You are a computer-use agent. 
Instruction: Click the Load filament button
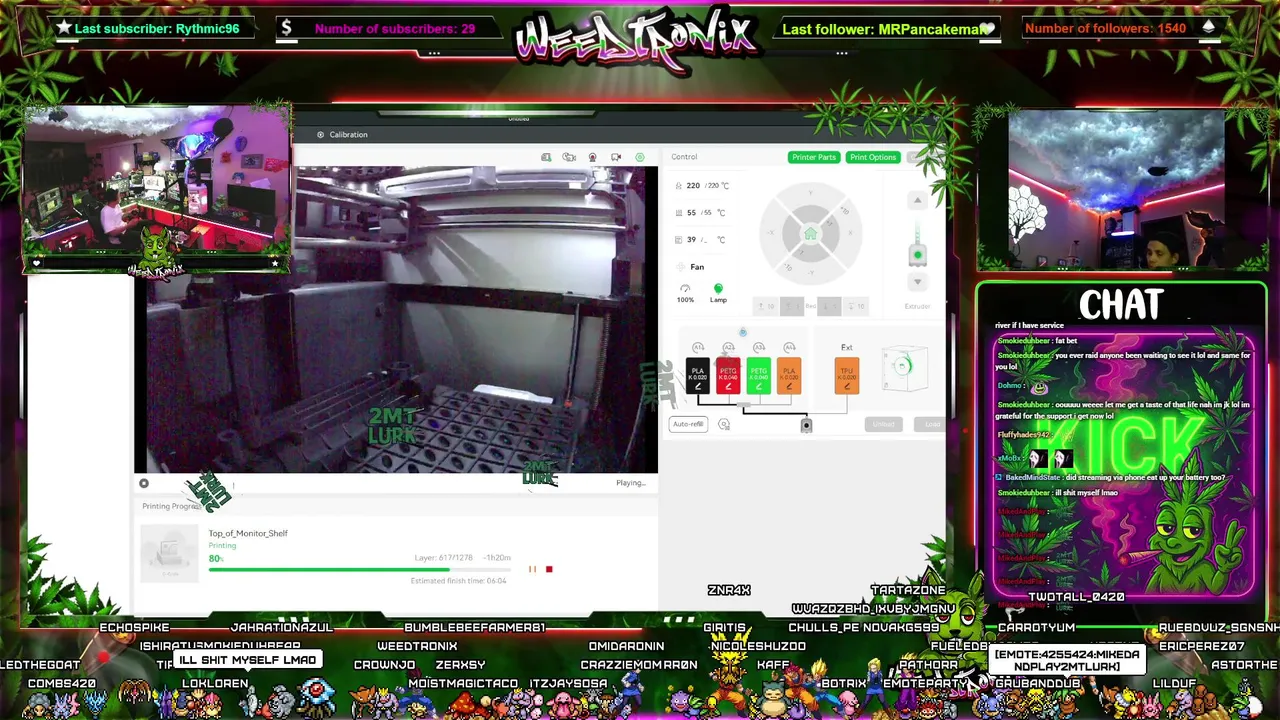[932, 424]
